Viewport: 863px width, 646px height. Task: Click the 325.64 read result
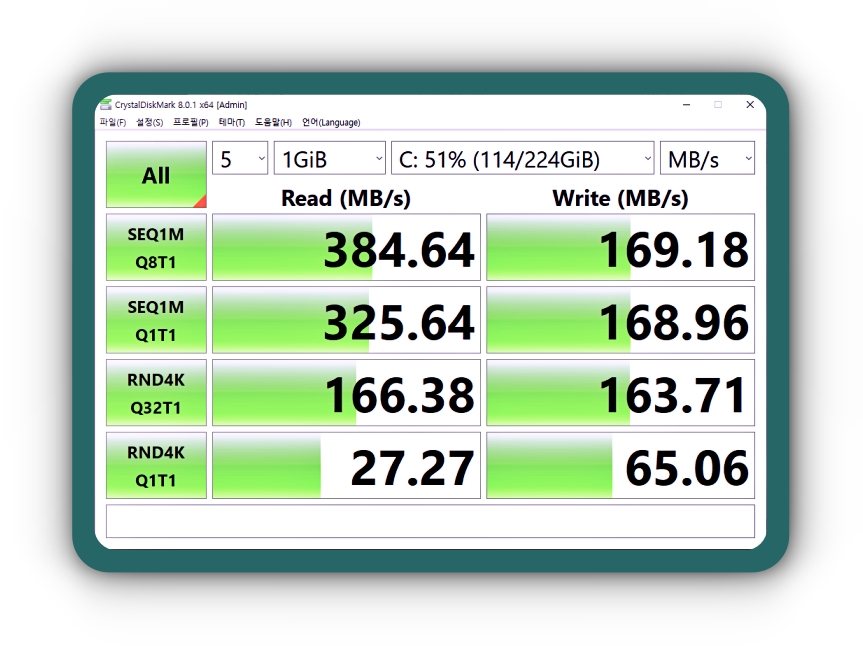(346, 320)
